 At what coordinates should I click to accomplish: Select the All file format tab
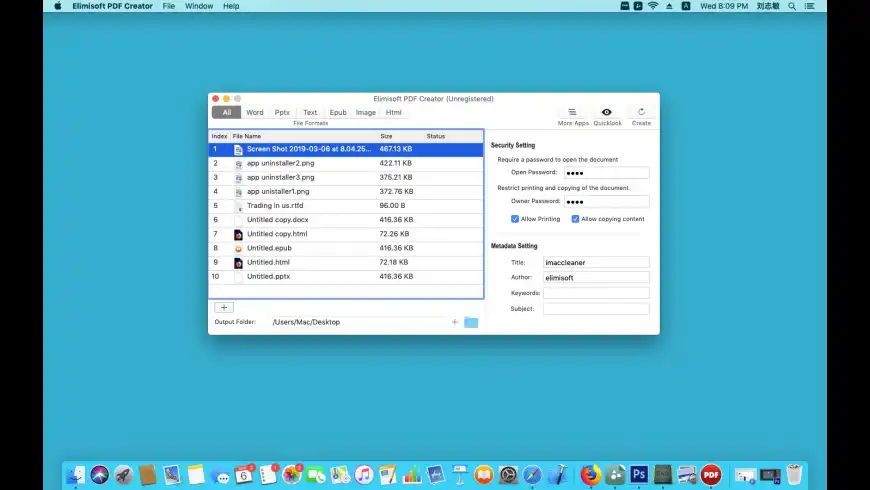click(226, 112)
